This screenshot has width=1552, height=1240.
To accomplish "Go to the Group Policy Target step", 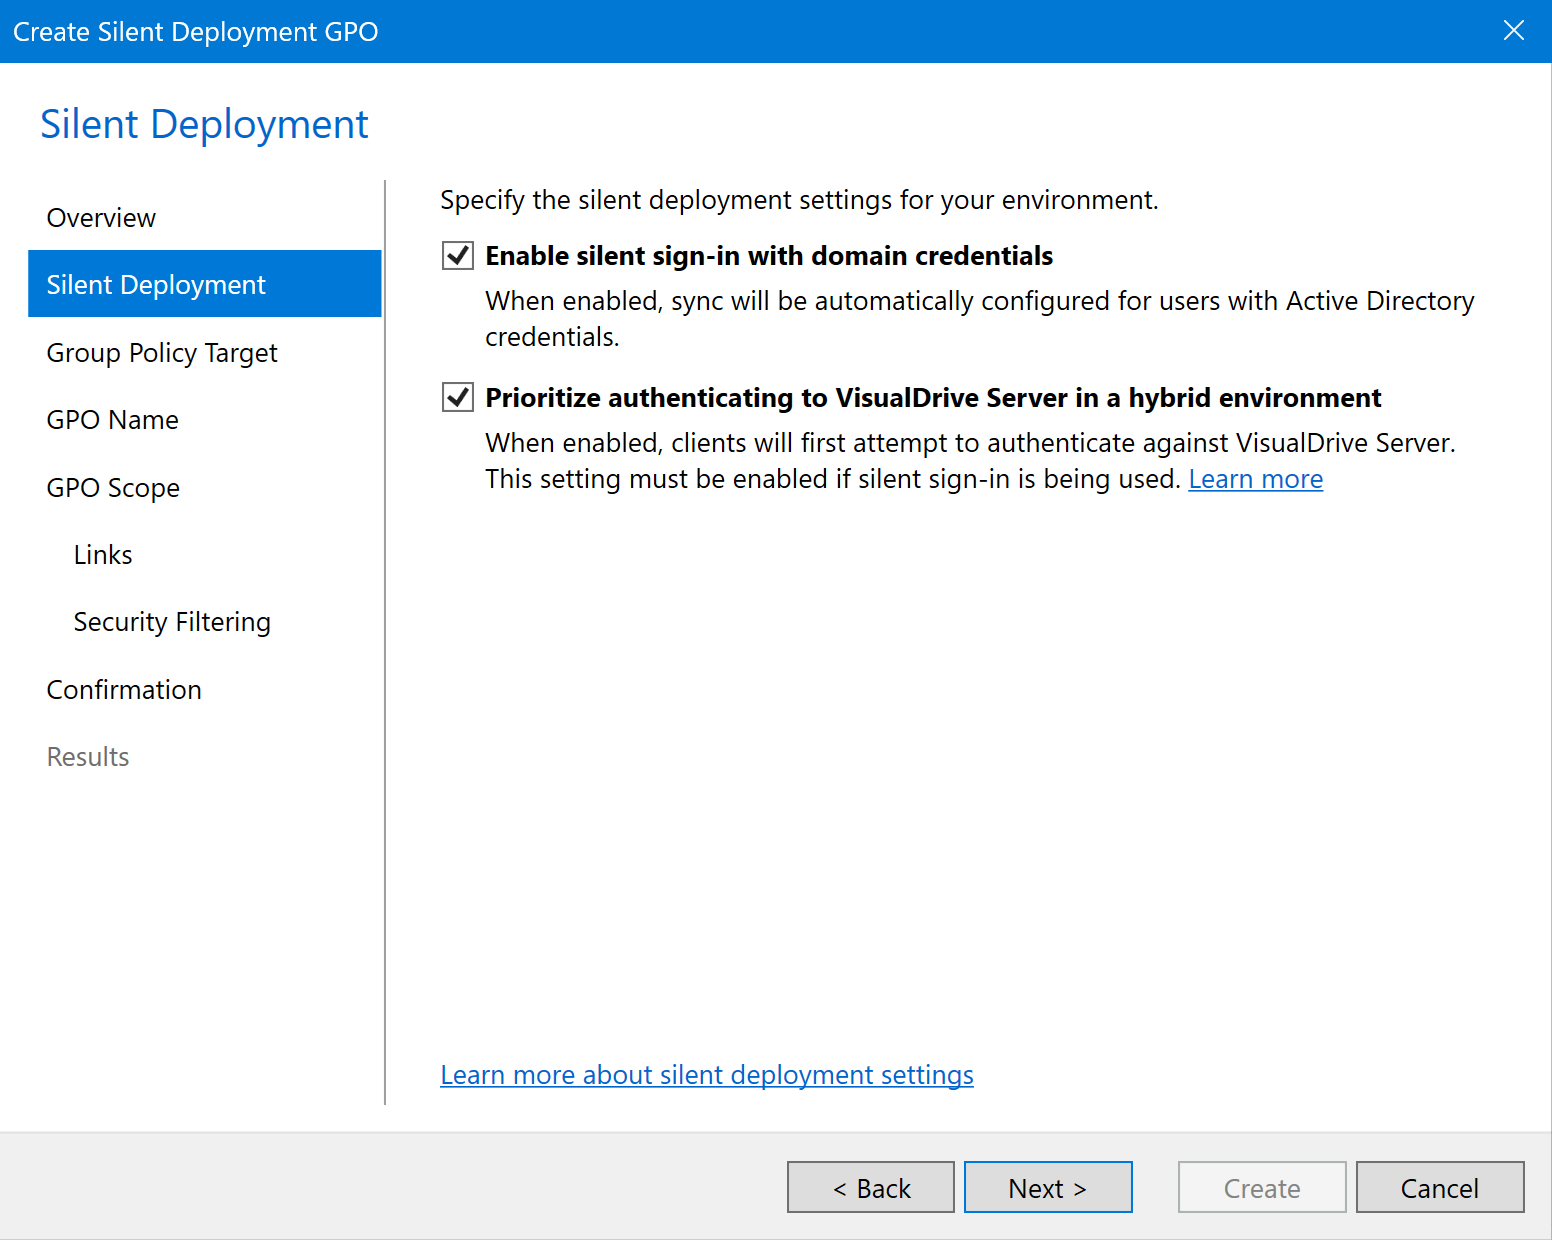I will point(162,353).
